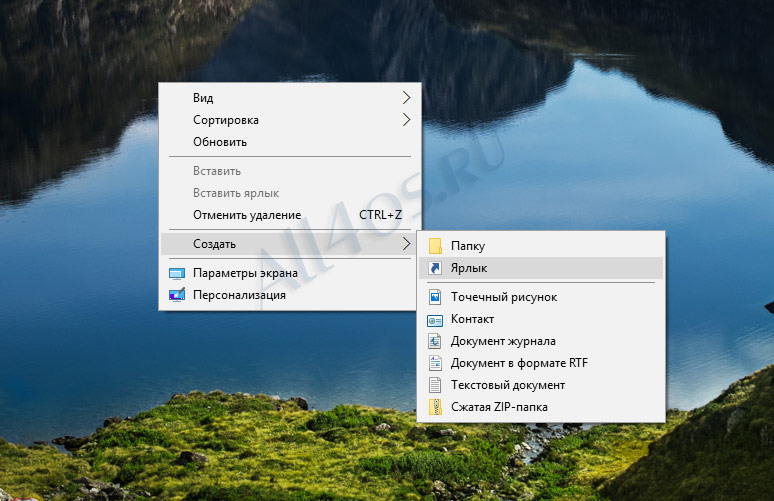Image resolution: width=774 pixels, height=501 pixels.
Task: Choose Точечный рисунок in the submenu
Action: [541, 297]
